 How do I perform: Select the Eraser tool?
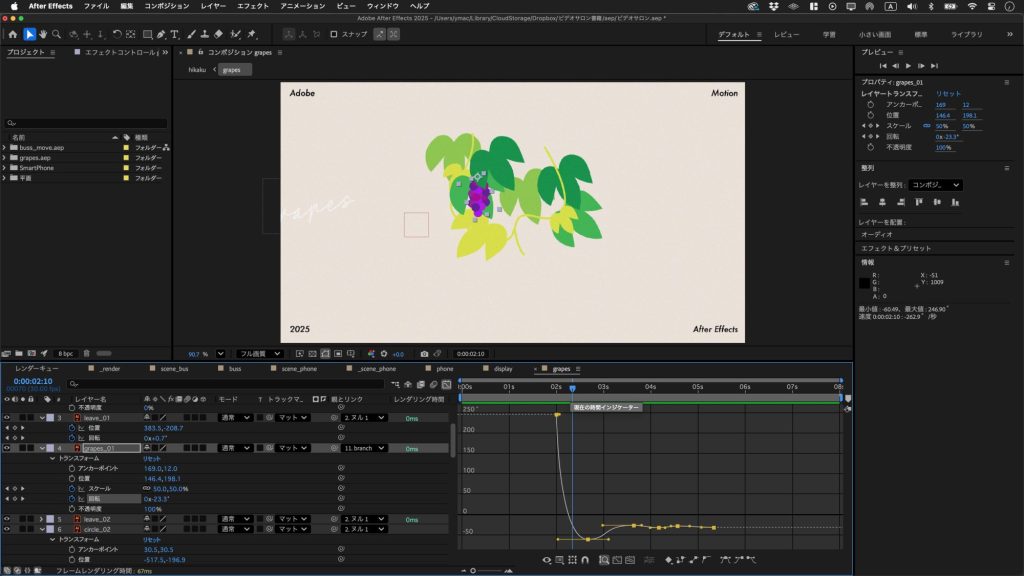pyautogui.click(x=219, y=34)
